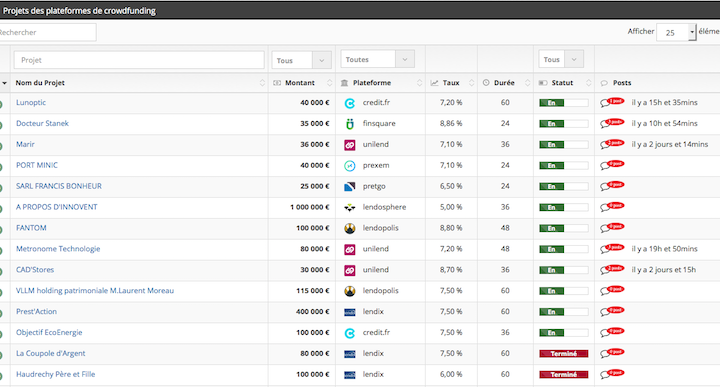The image size is (720, 387).
Task: Click the lendix logo in Prest'Action row
Action: (349, 312)
